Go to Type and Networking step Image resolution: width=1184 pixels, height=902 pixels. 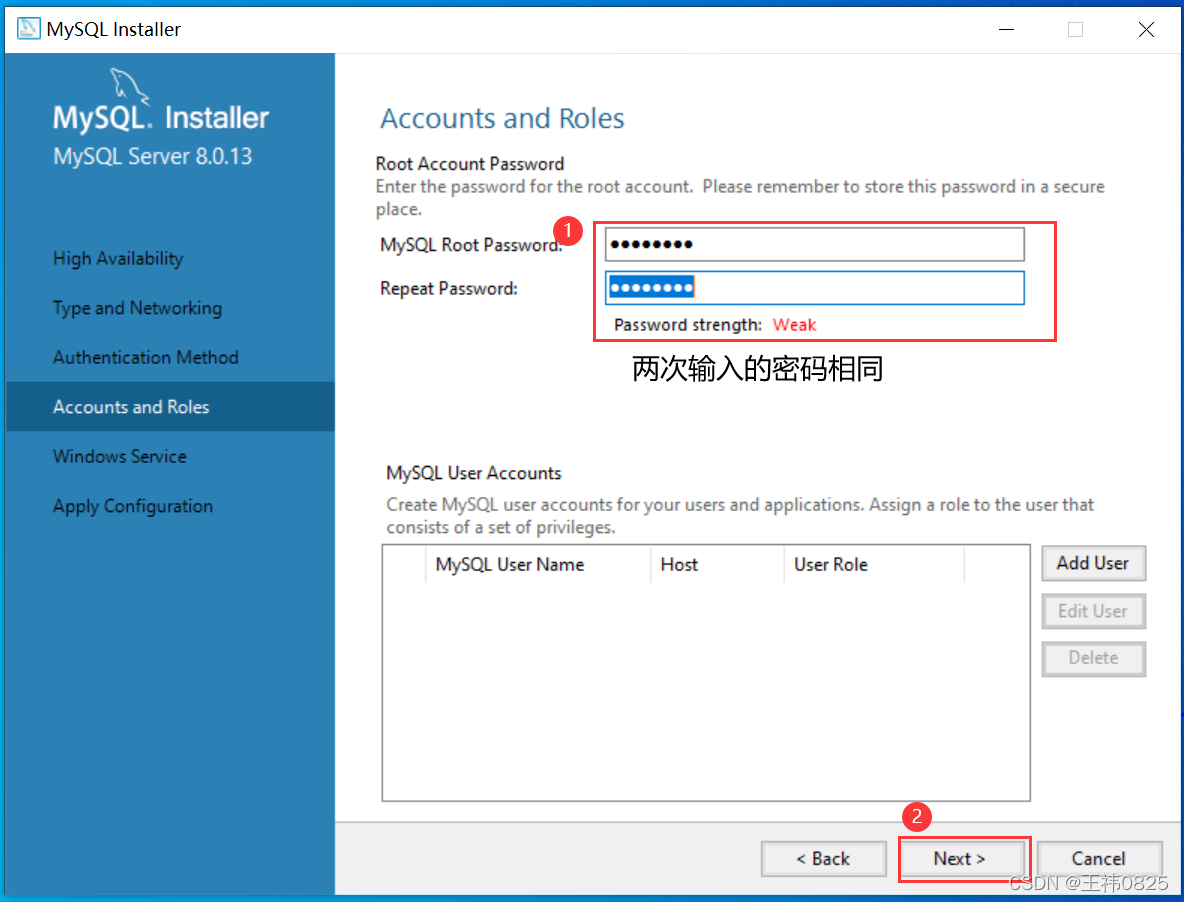137,308
